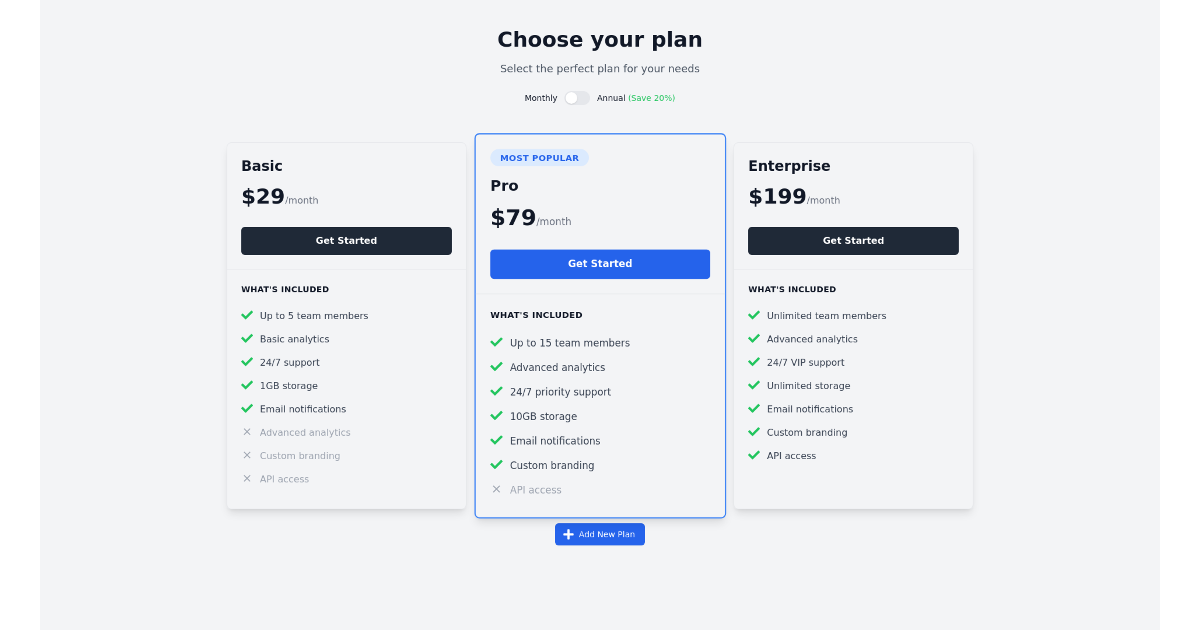Toggle the billing switch to Annual
This screenshot has height=630, width=1200.
coord(577,97)
